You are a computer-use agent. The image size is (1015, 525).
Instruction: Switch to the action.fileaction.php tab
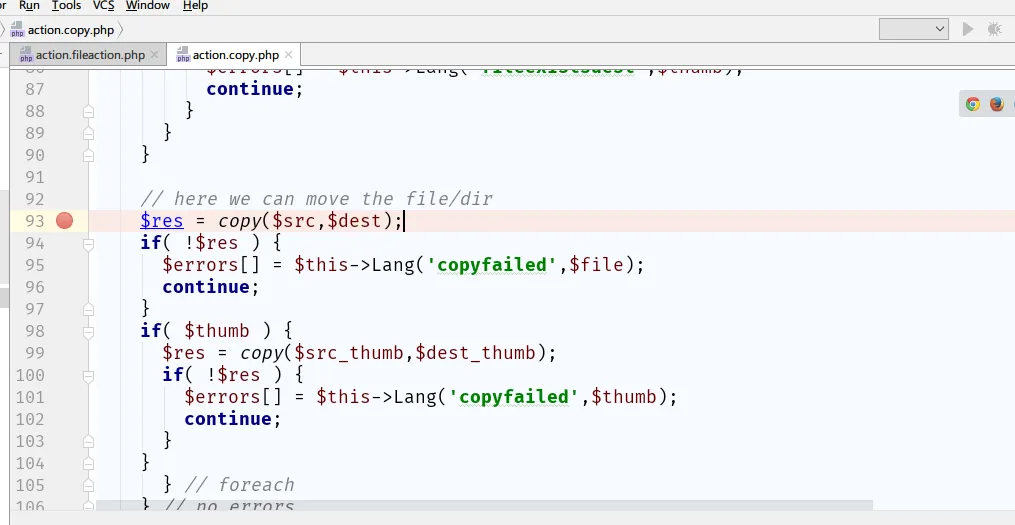click(90, 55)
